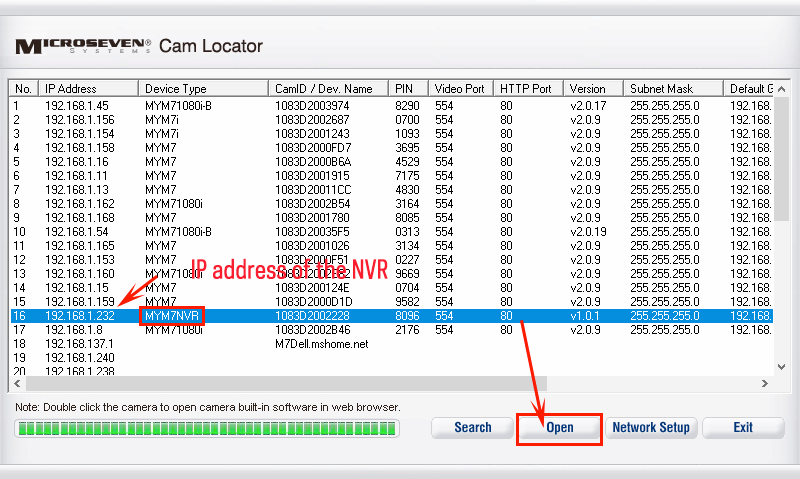The image size is (800, 479).
Task: Click CamID 1083D2000D1D
Action: 314,302
